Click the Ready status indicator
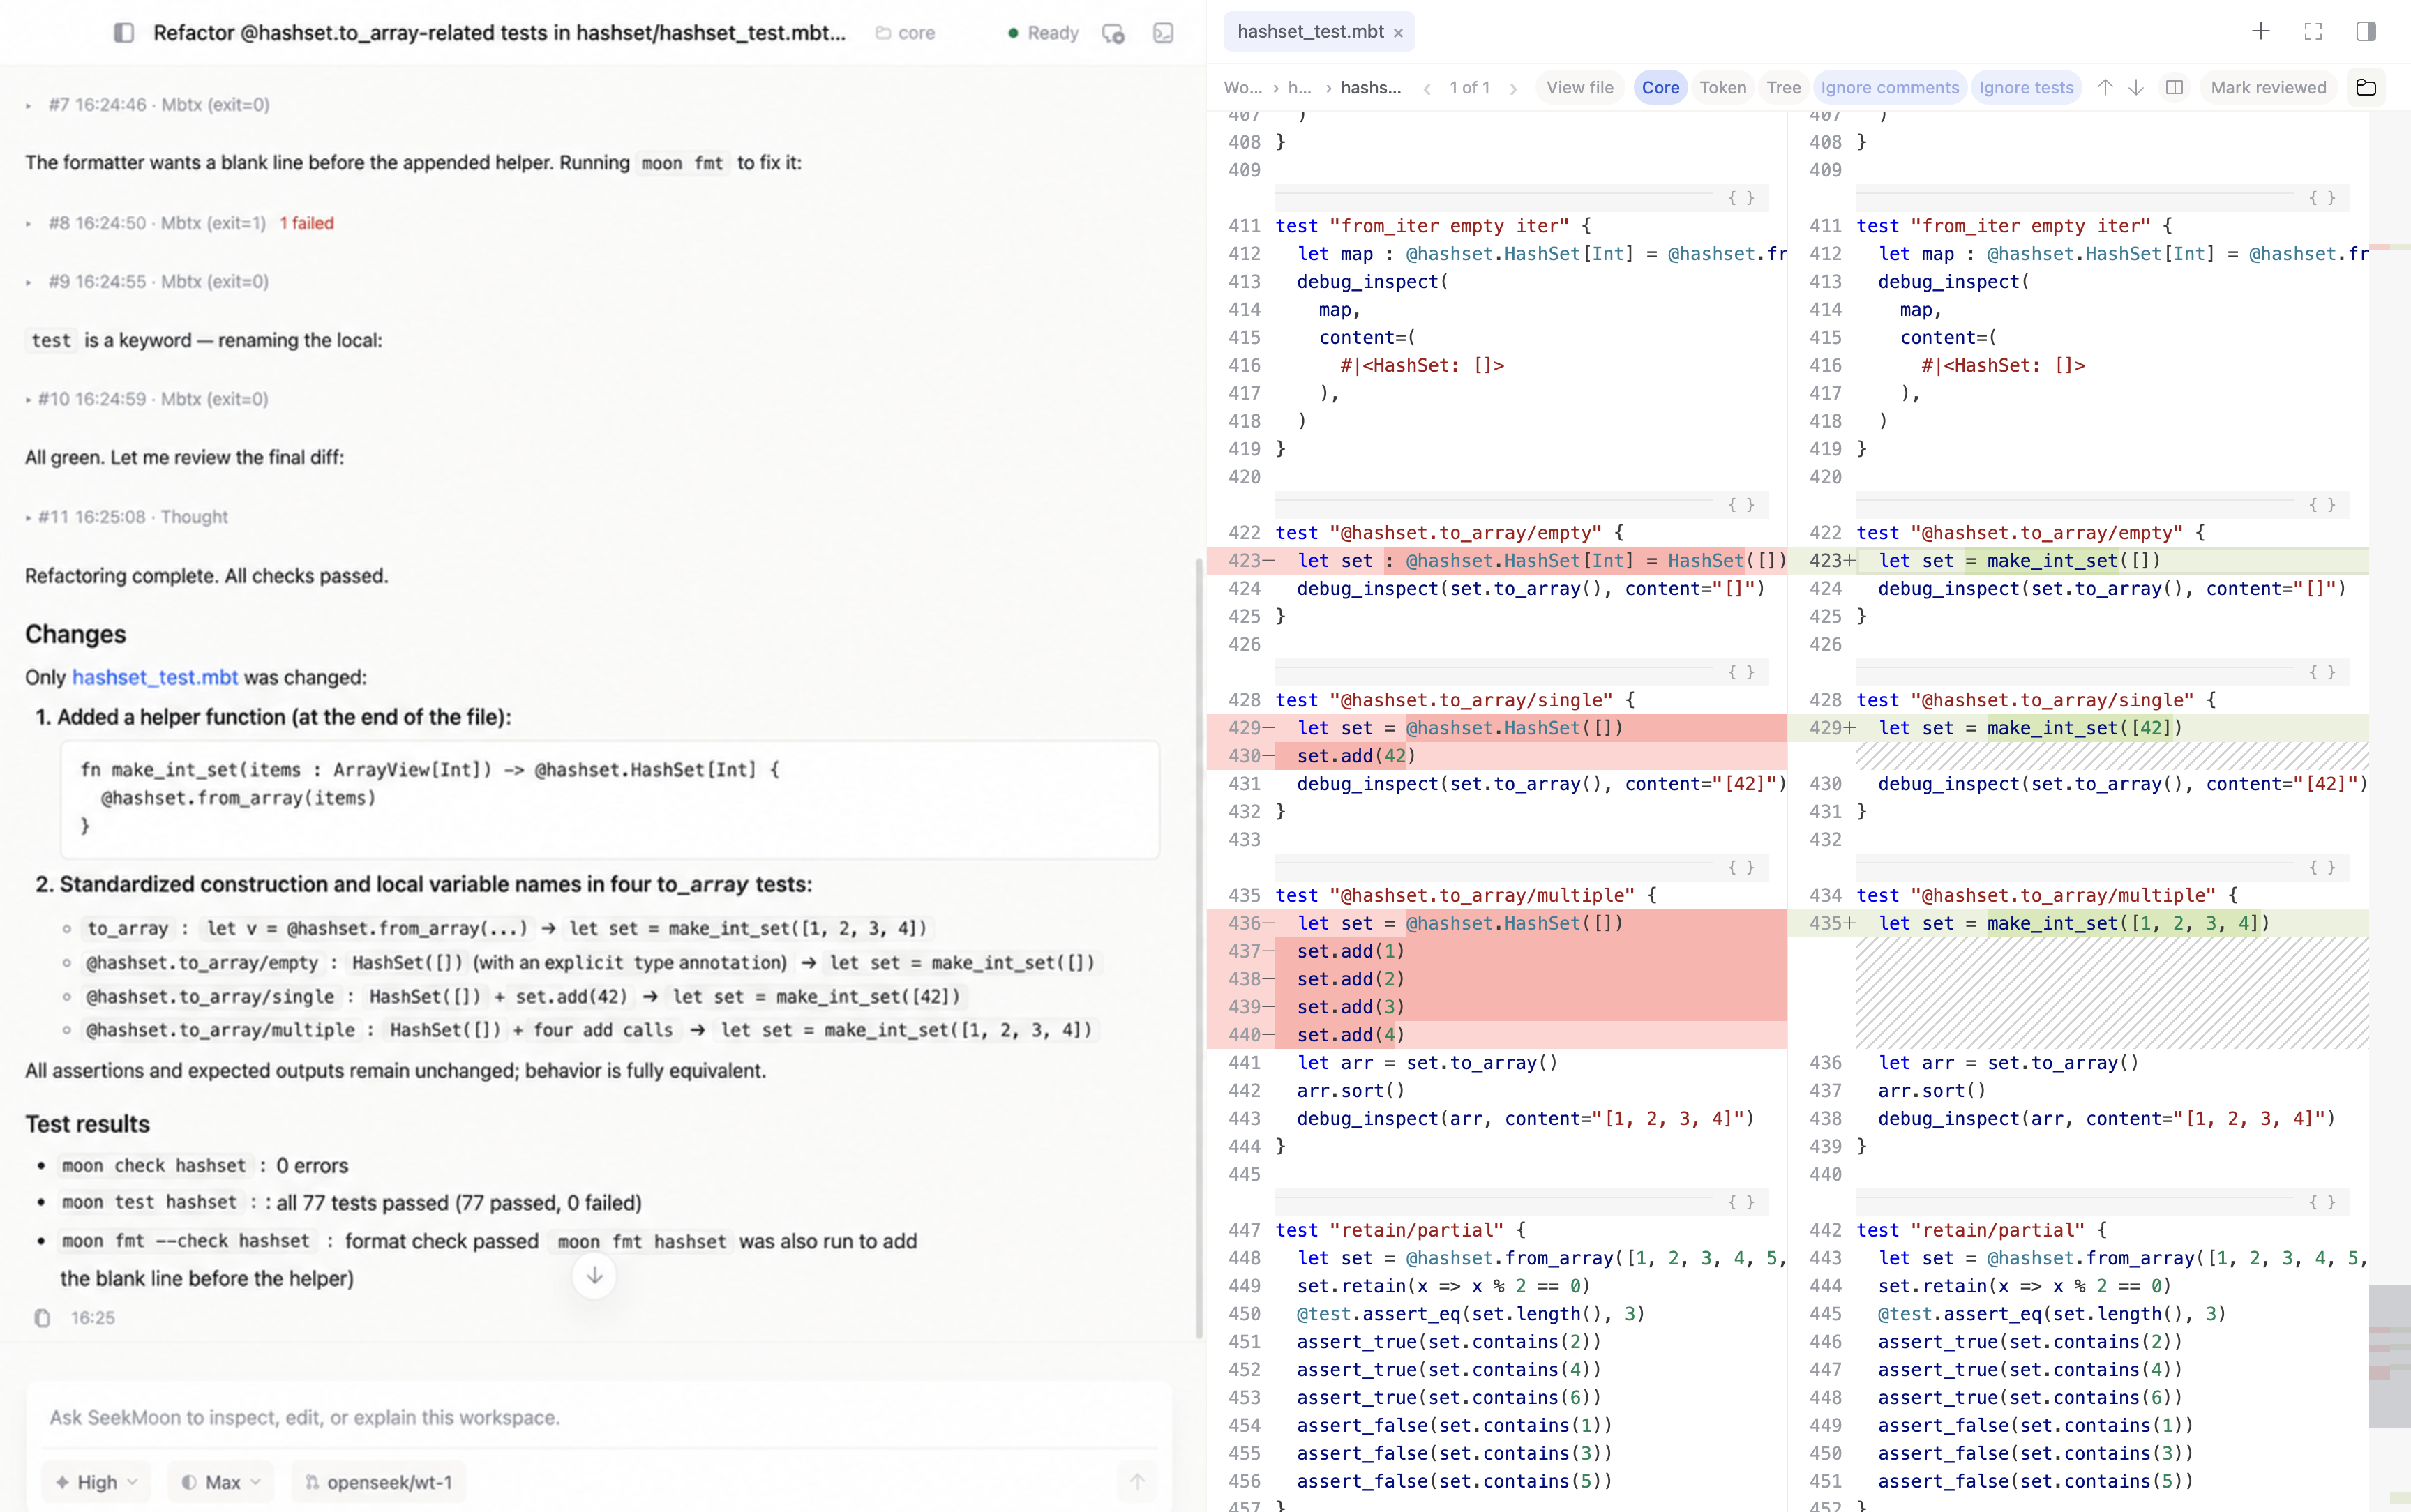The image size is (2411, 1512). tap(1043, 33)
